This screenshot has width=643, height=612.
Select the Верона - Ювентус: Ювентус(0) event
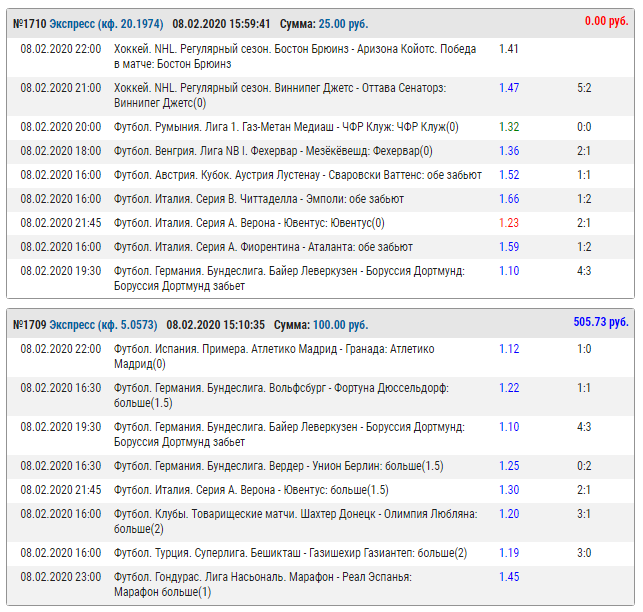point(249,223)
